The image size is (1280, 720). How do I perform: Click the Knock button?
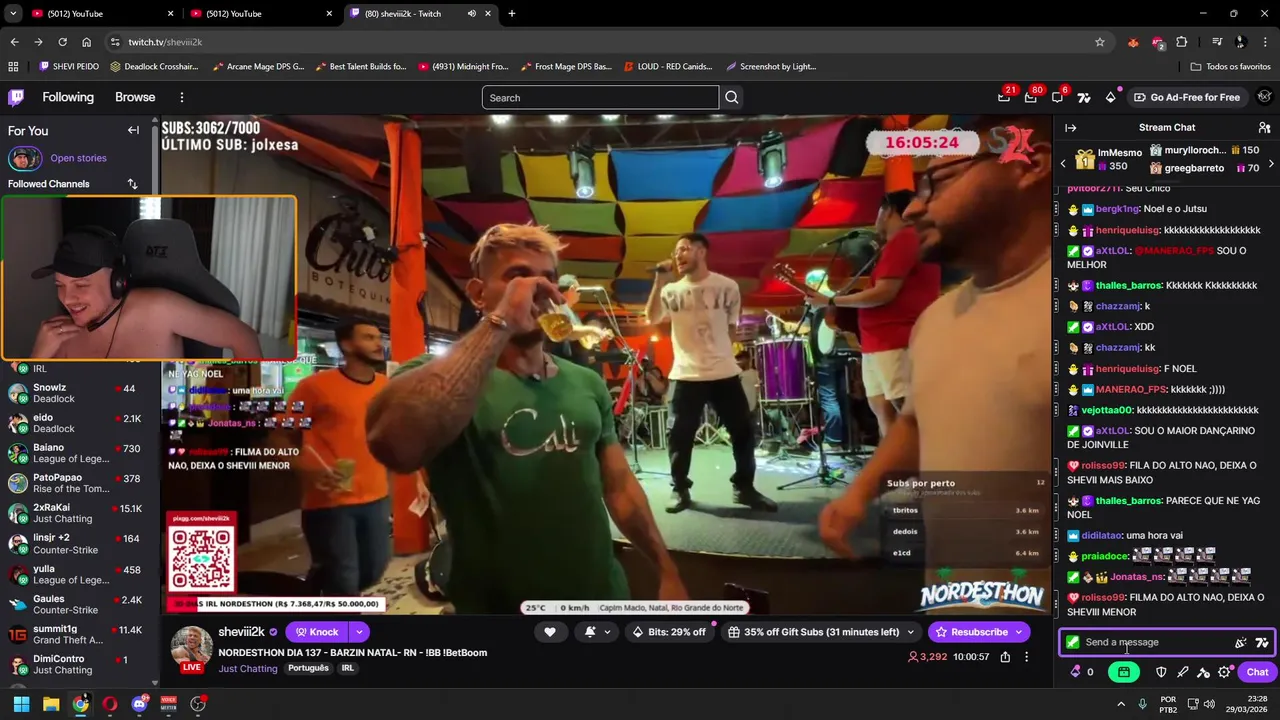pos(315,632)
